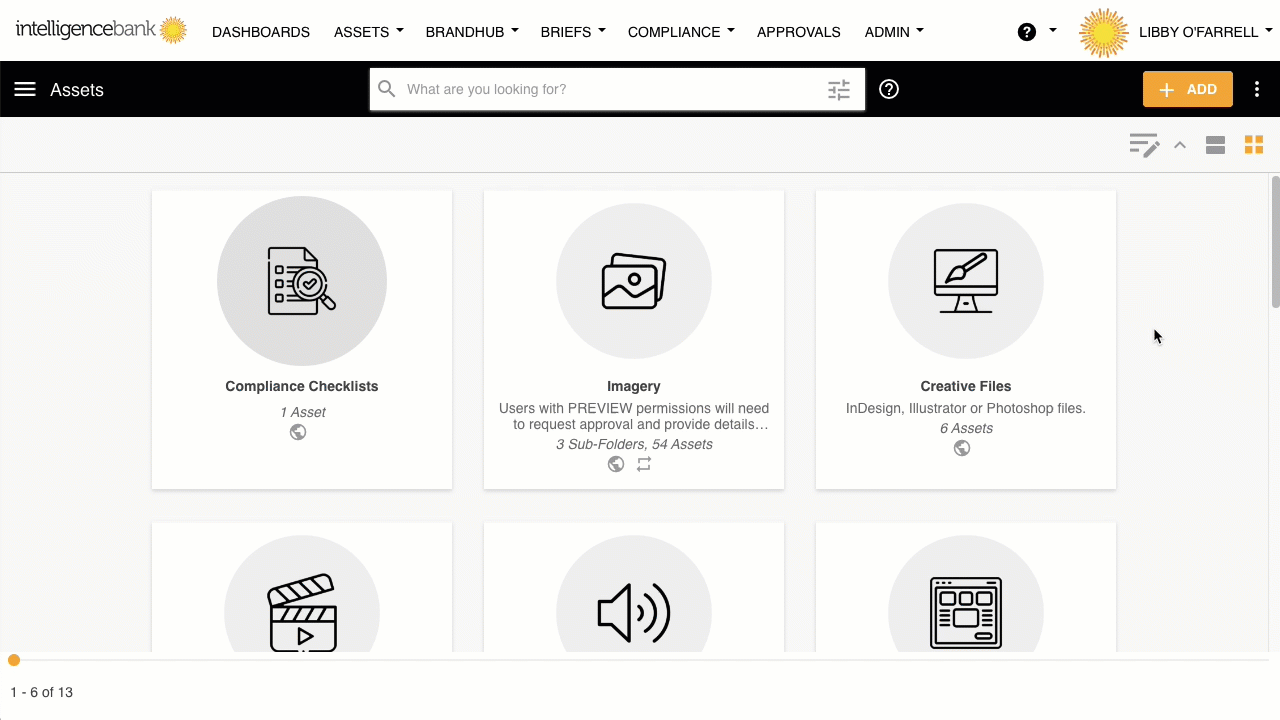Go to the Approvals page
This screenshot has height=720, width=1280.
(x=799, y=32)
